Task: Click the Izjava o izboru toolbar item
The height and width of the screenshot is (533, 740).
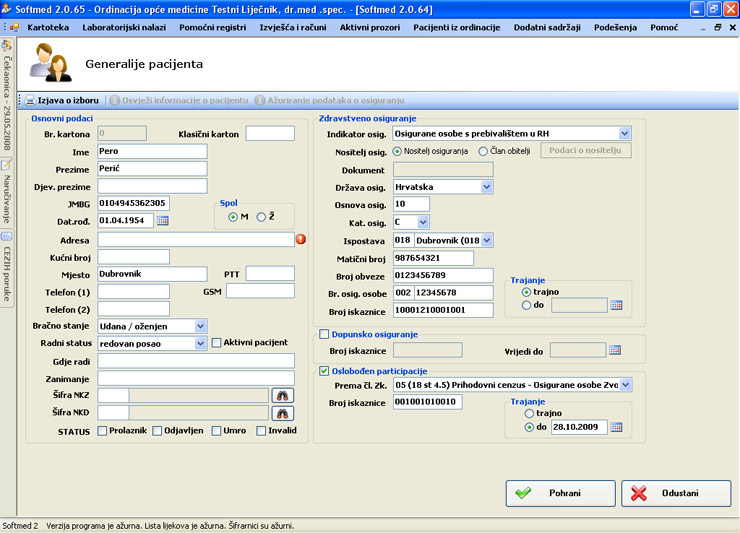Action: [62, 101]
